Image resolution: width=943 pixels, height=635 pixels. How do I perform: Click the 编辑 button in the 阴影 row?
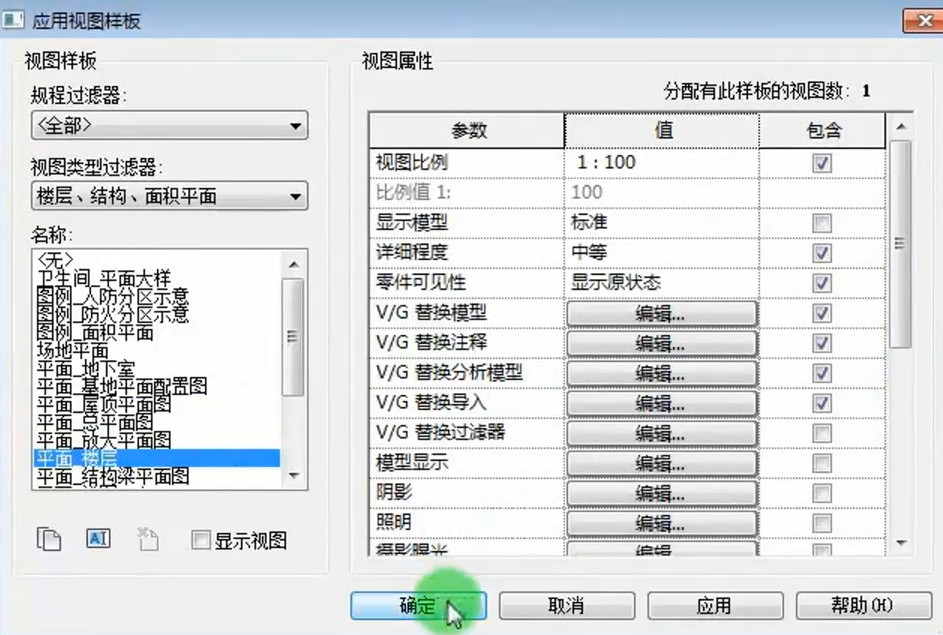click(x=662, y=494)
